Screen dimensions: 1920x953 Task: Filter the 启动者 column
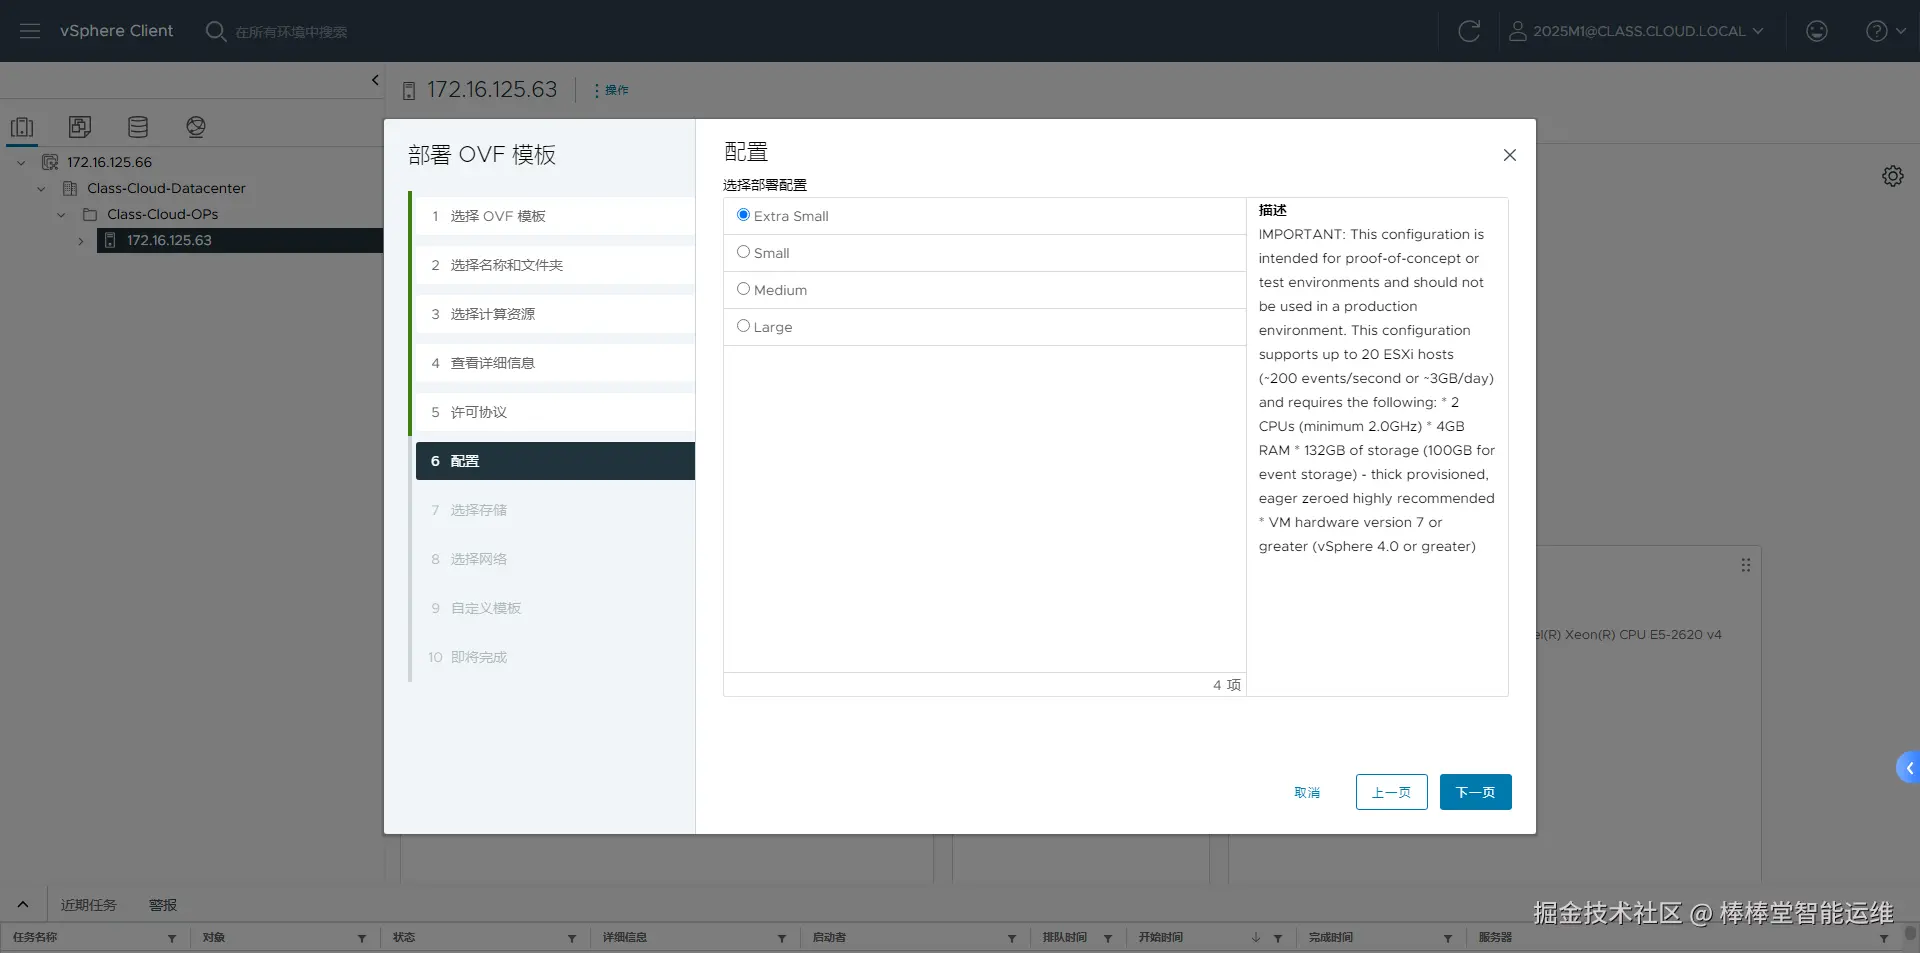tap(1012, 938)
